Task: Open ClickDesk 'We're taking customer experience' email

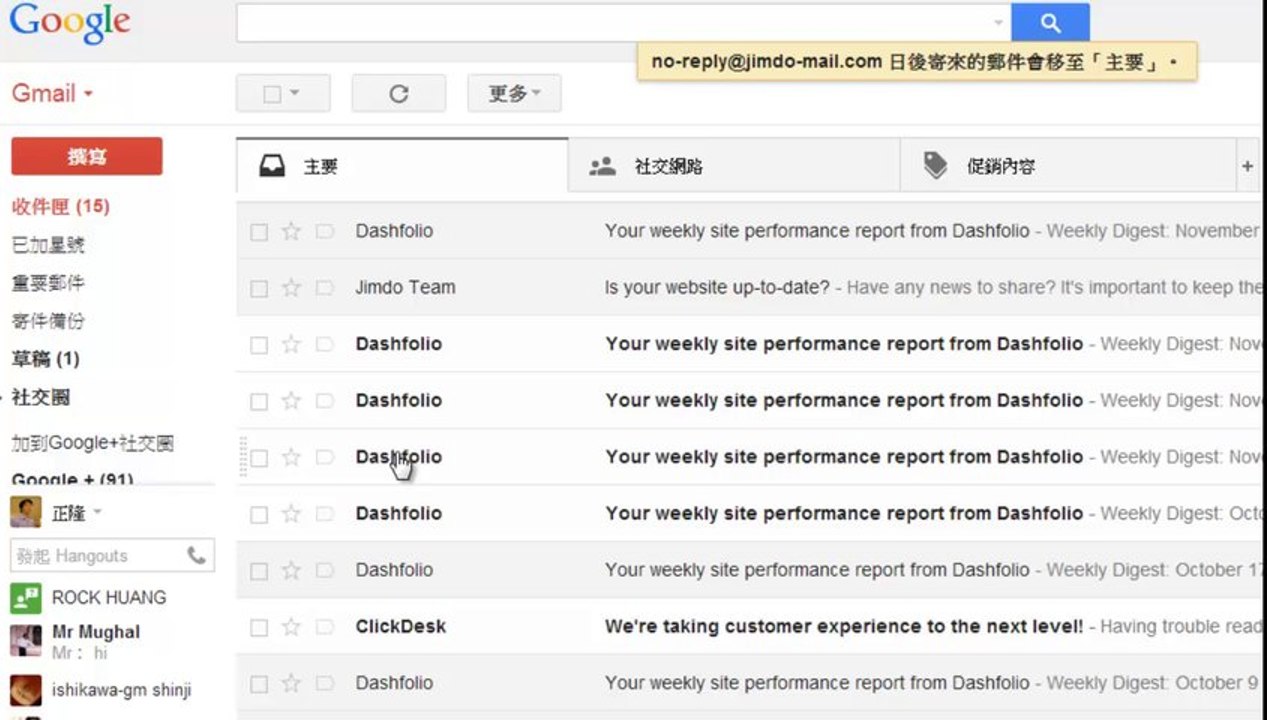Action: tap(749, 627)
